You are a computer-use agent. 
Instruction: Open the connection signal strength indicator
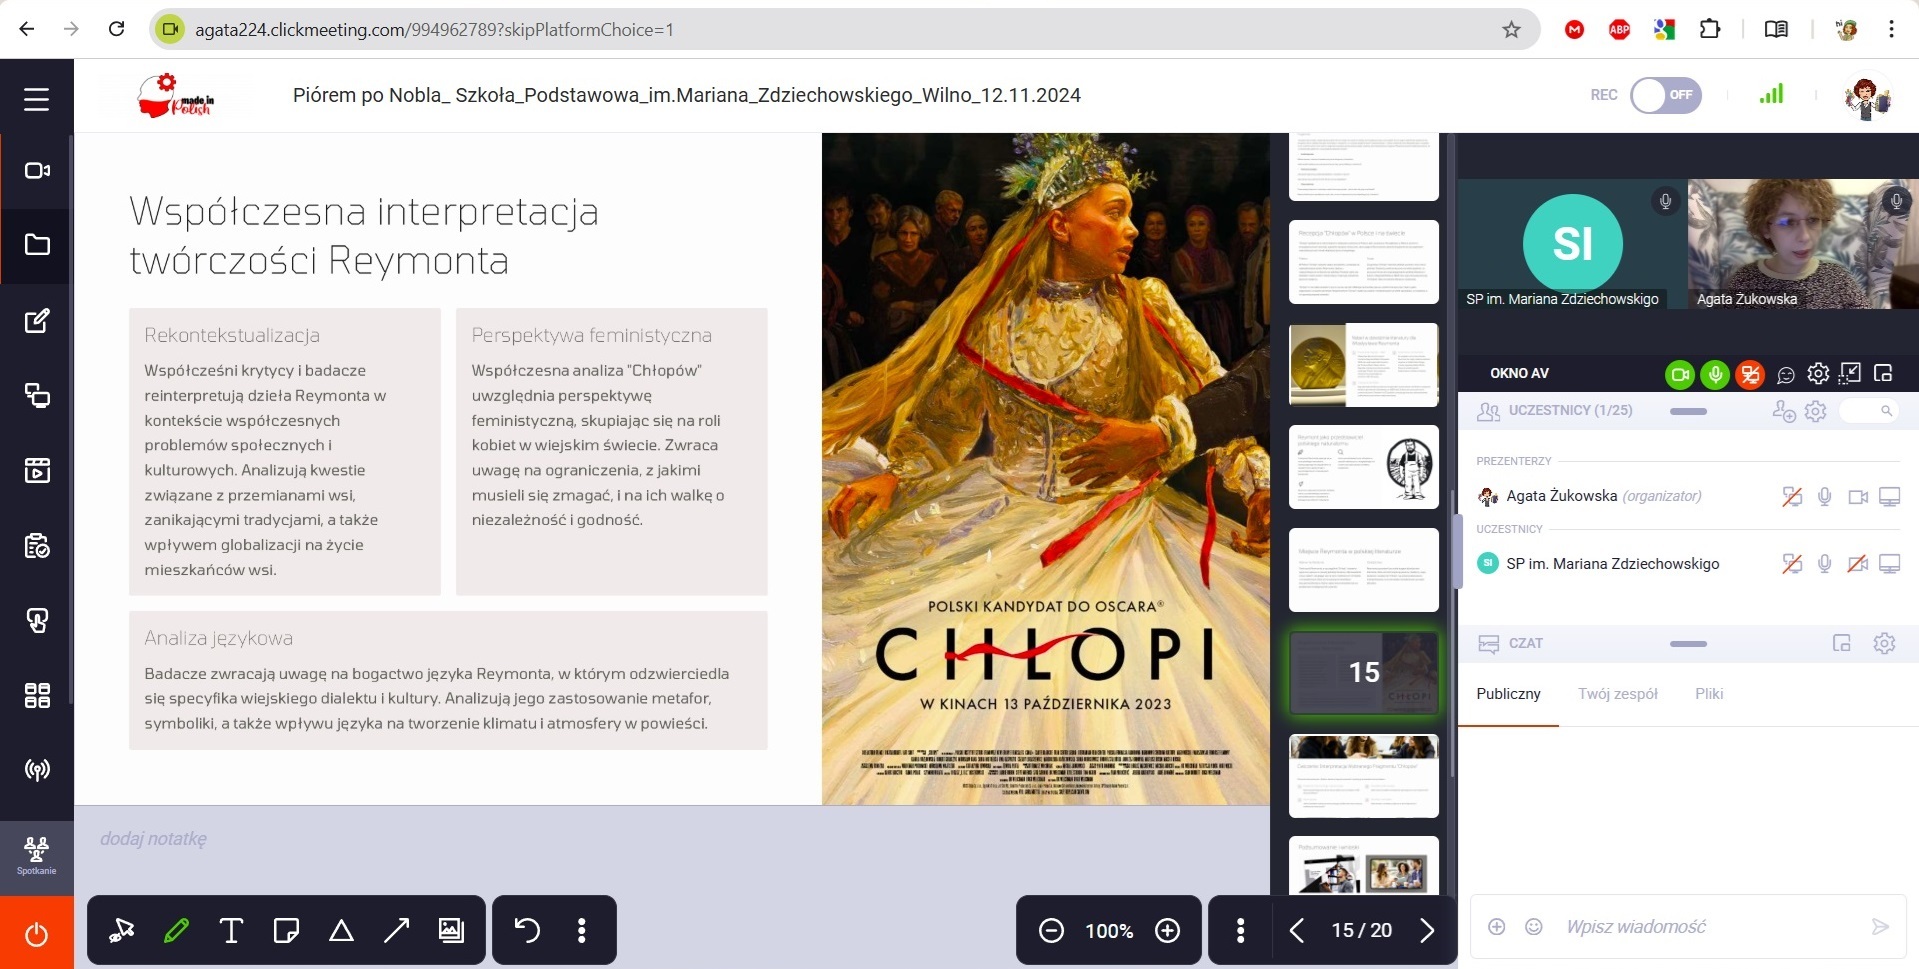tap(1771, 94)
